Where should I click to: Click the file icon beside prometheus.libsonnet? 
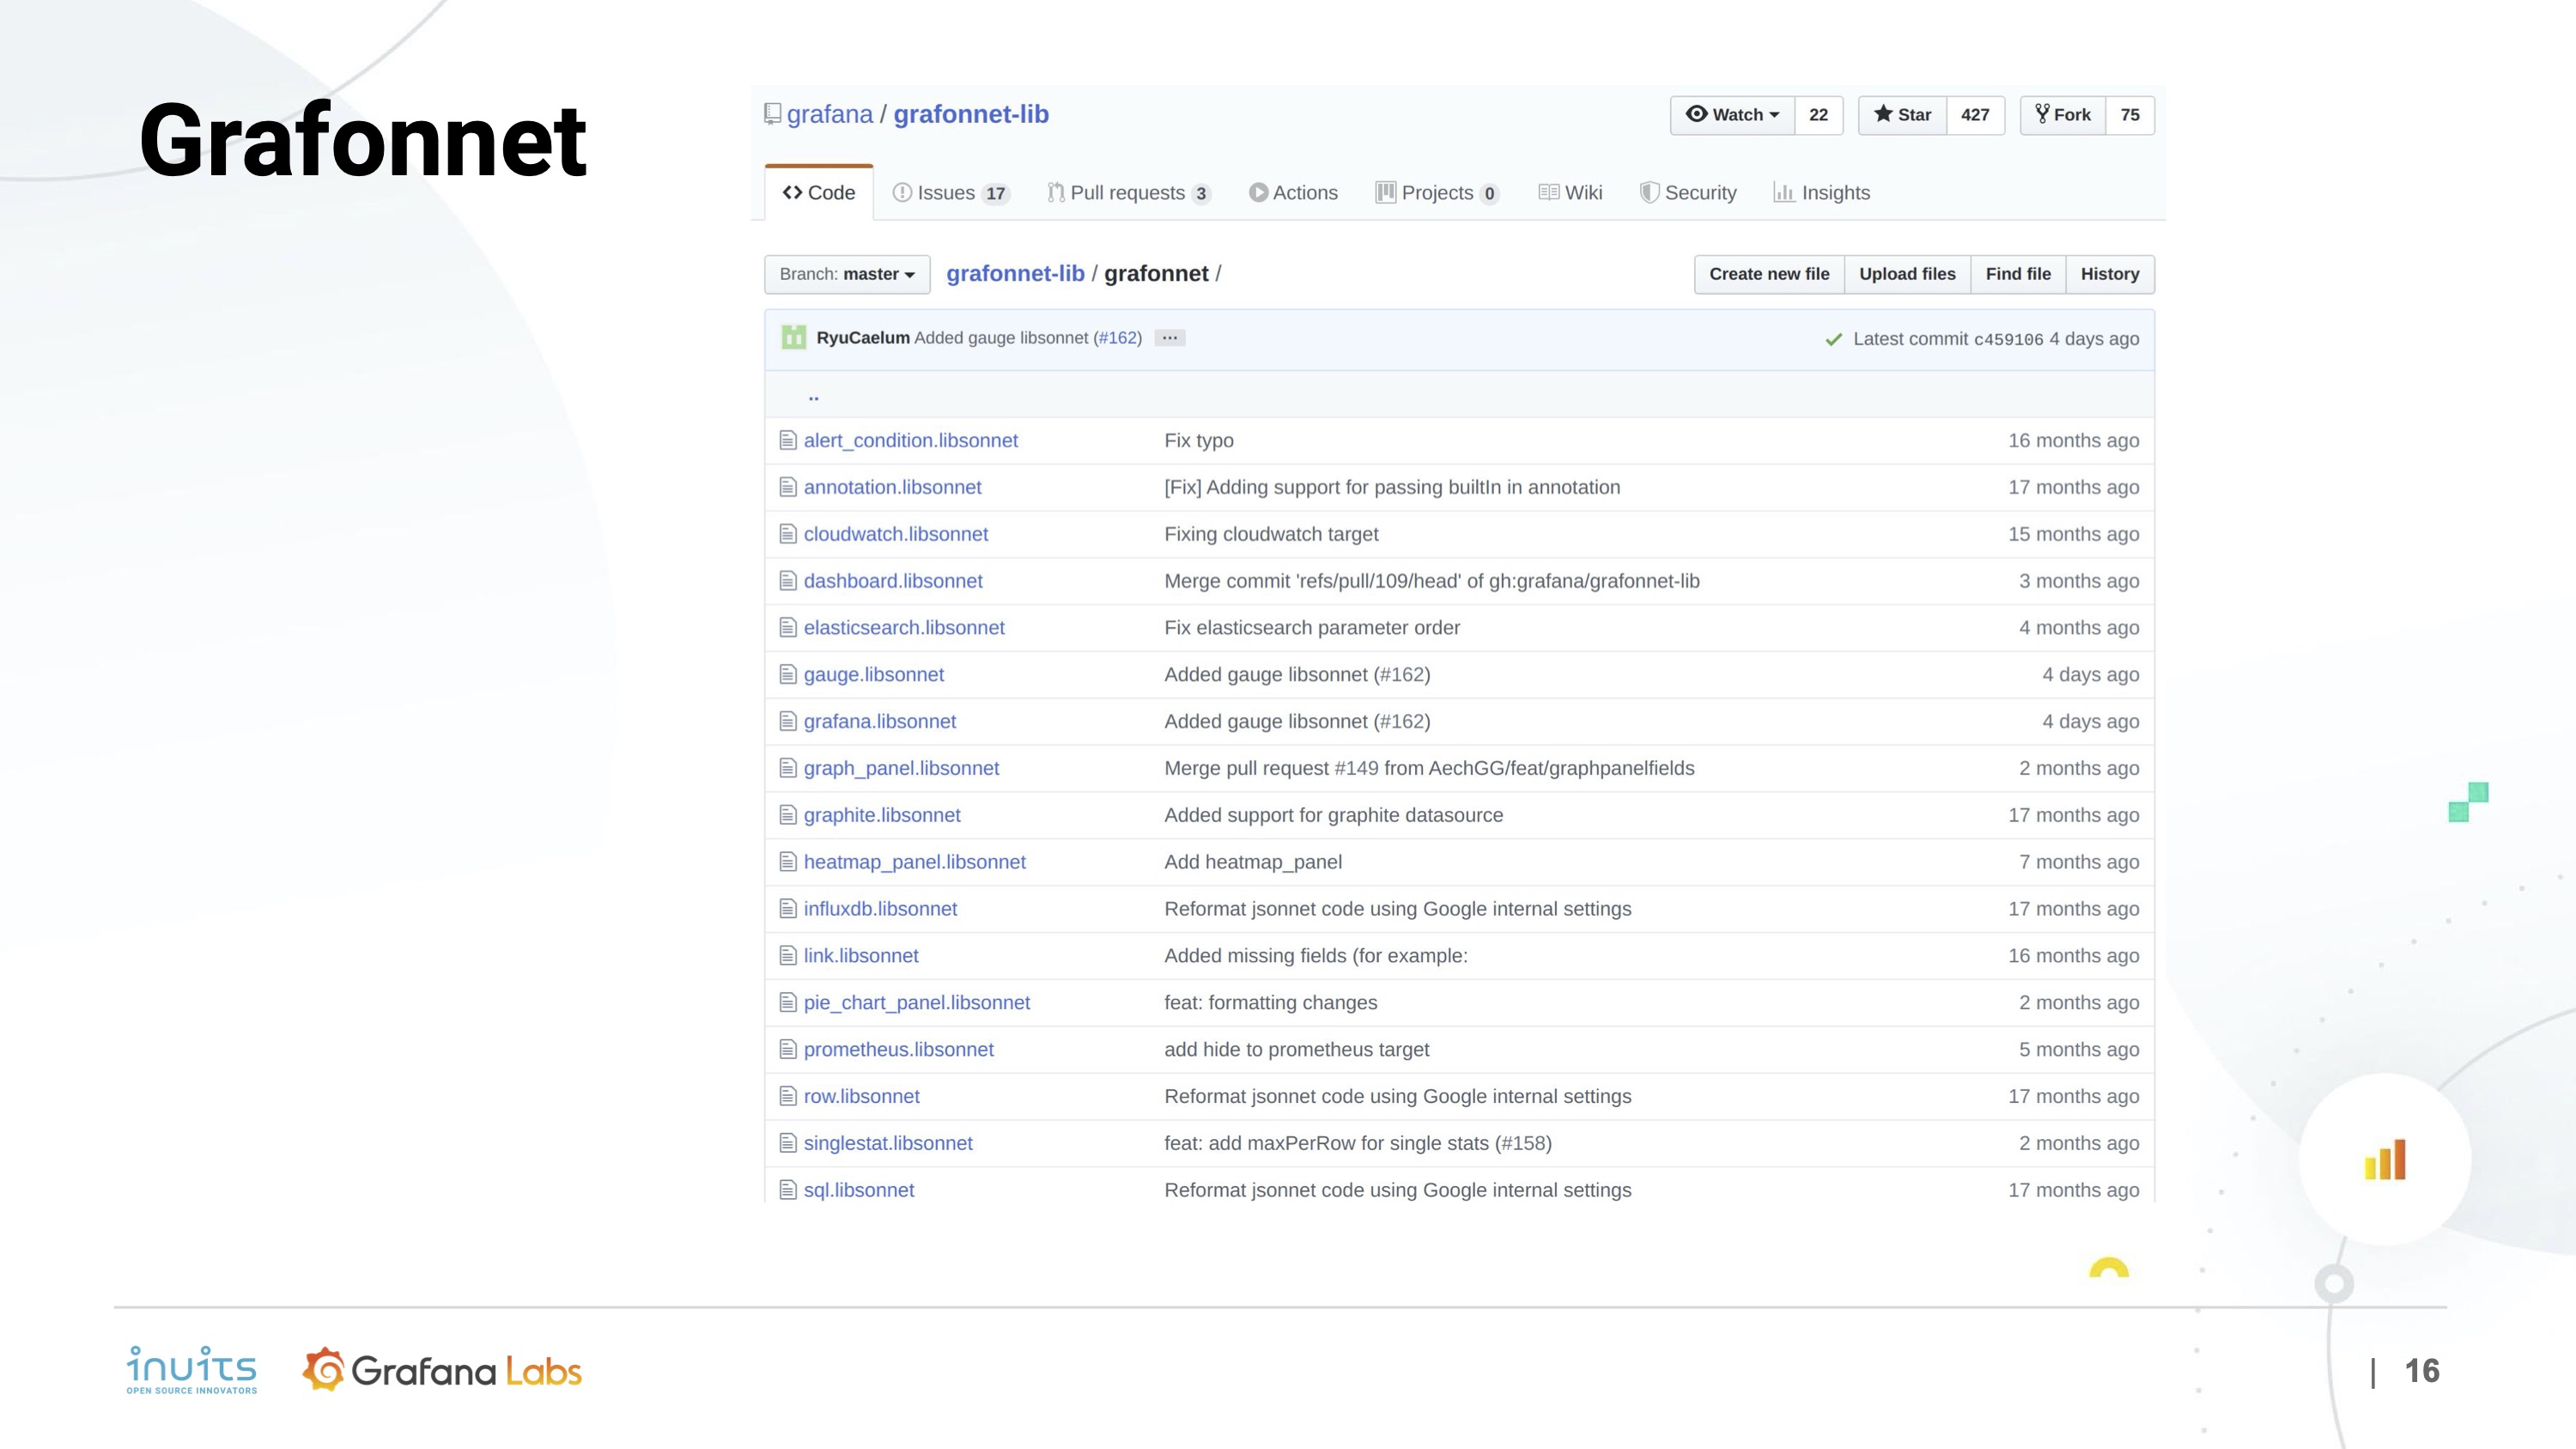click(x=788, y=1050)
